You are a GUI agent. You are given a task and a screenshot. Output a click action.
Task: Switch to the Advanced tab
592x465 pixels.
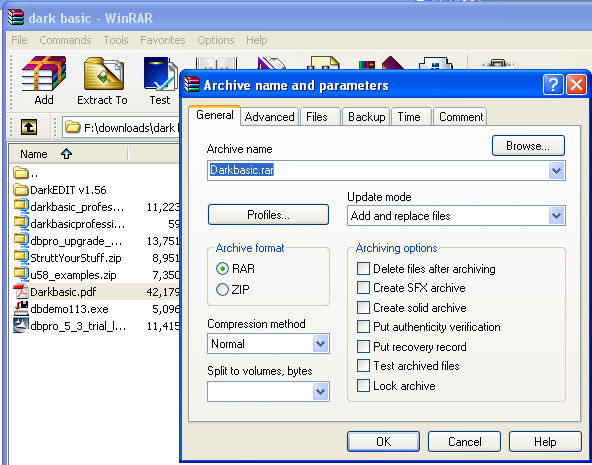tap(270, 117)
